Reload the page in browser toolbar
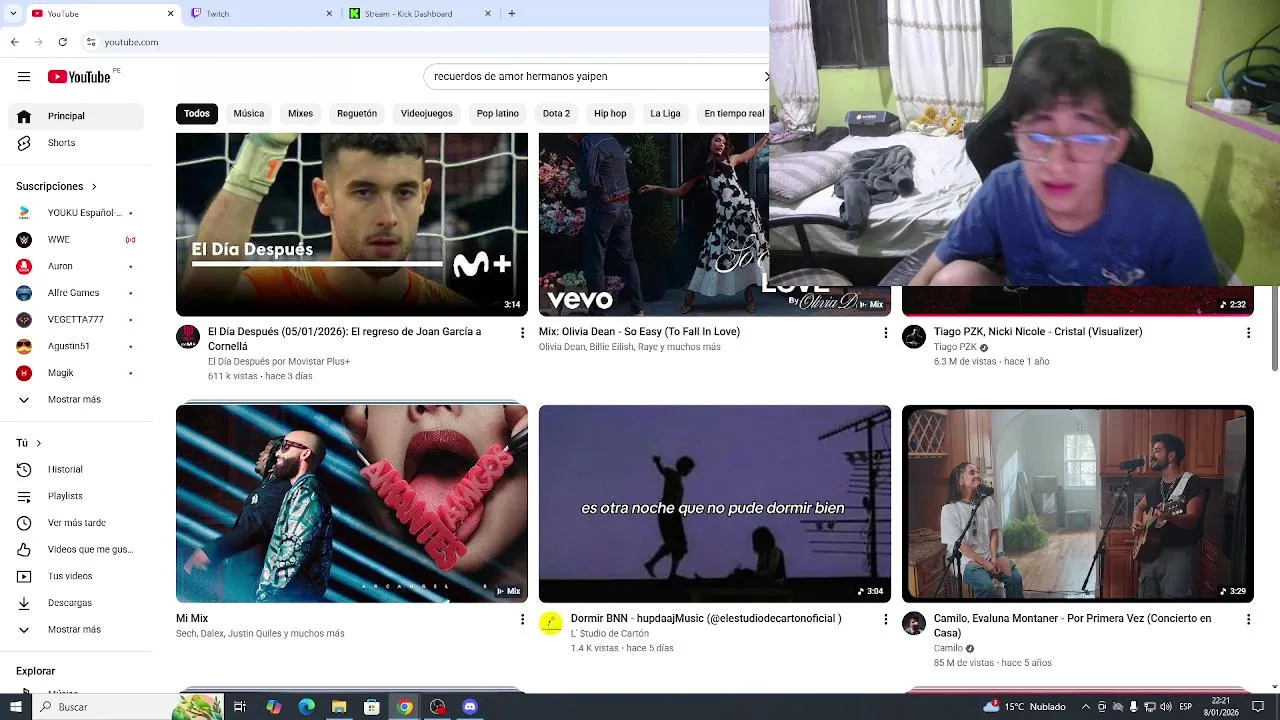 coord(63,42)
